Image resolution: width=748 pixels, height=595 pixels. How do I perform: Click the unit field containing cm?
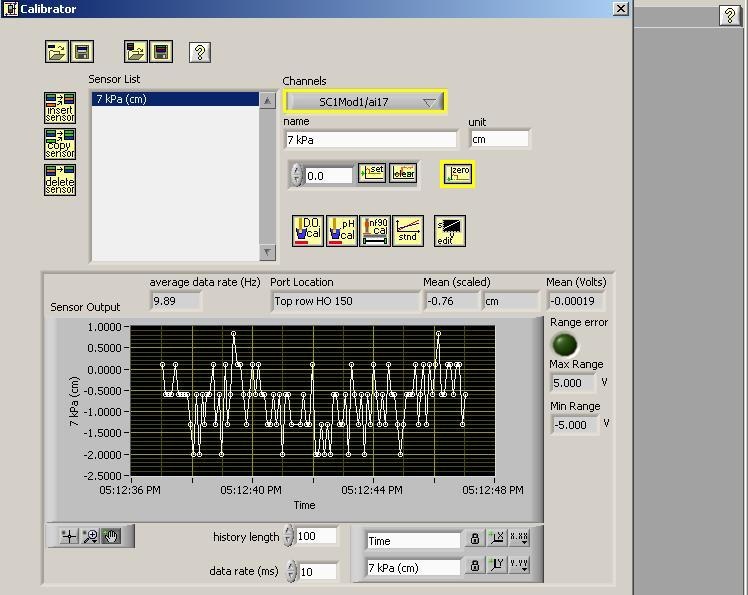pyautogui.click(x=499, y=139)
